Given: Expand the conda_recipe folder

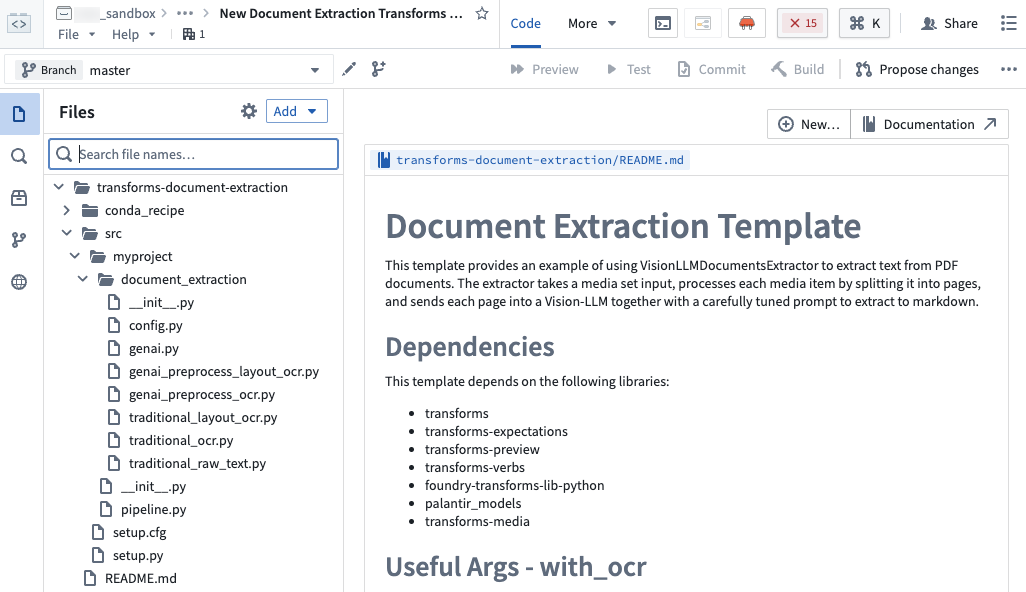Looking at the screenshot, I should [66, 210].
